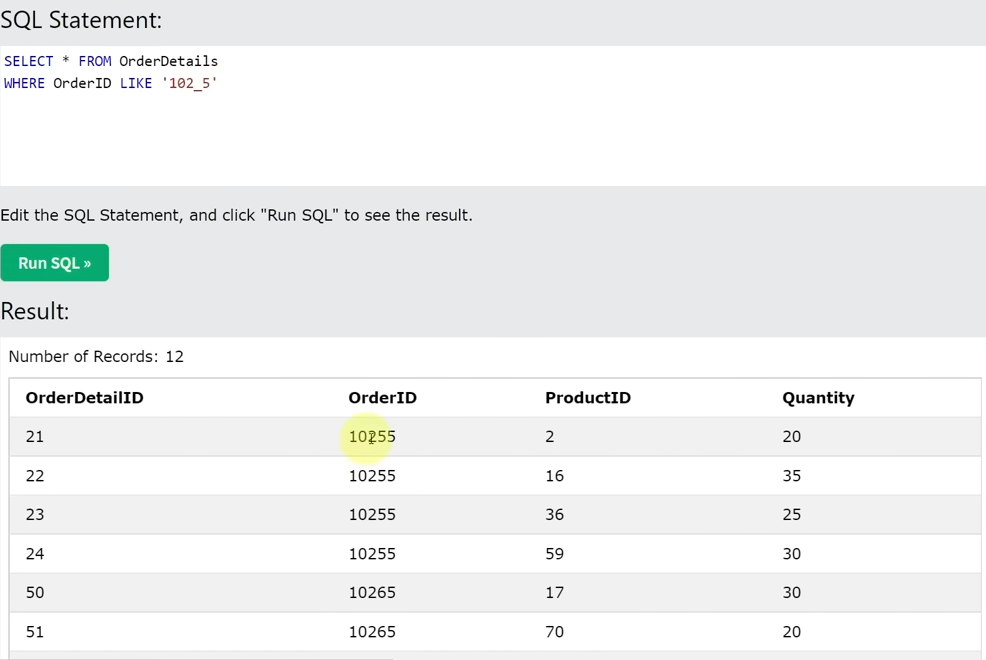Click Quantity 20 in row 21

pos(792,437)
